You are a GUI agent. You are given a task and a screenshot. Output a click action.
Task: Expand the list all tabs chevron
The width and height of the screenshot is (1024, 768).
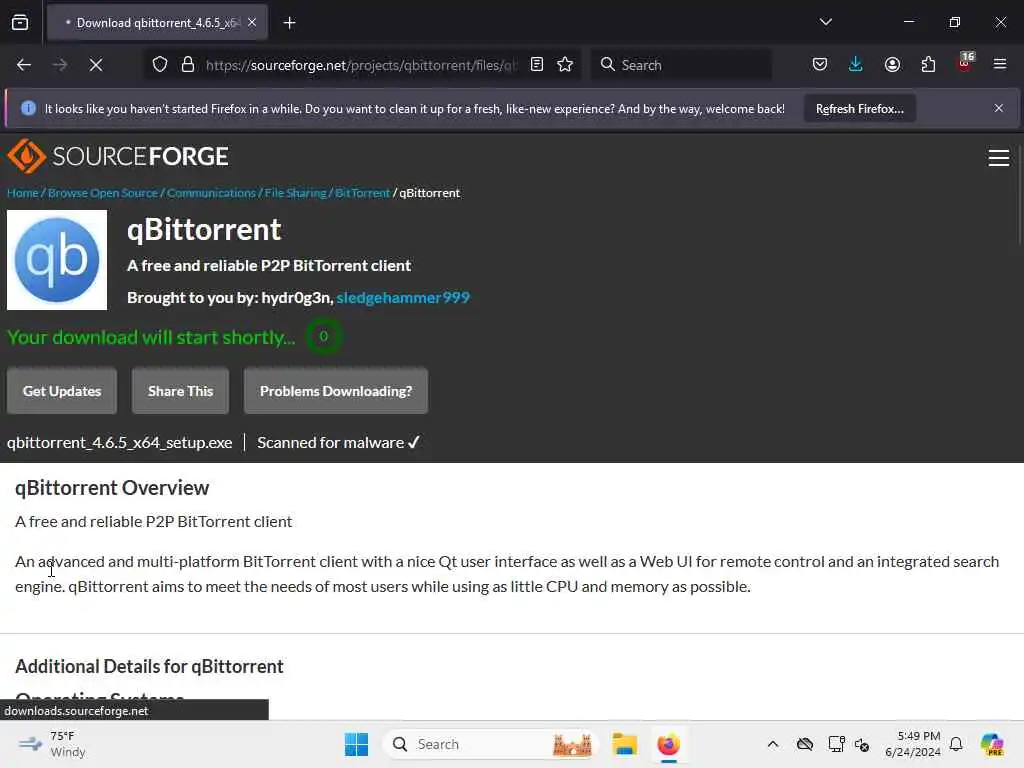click(825, 22)
